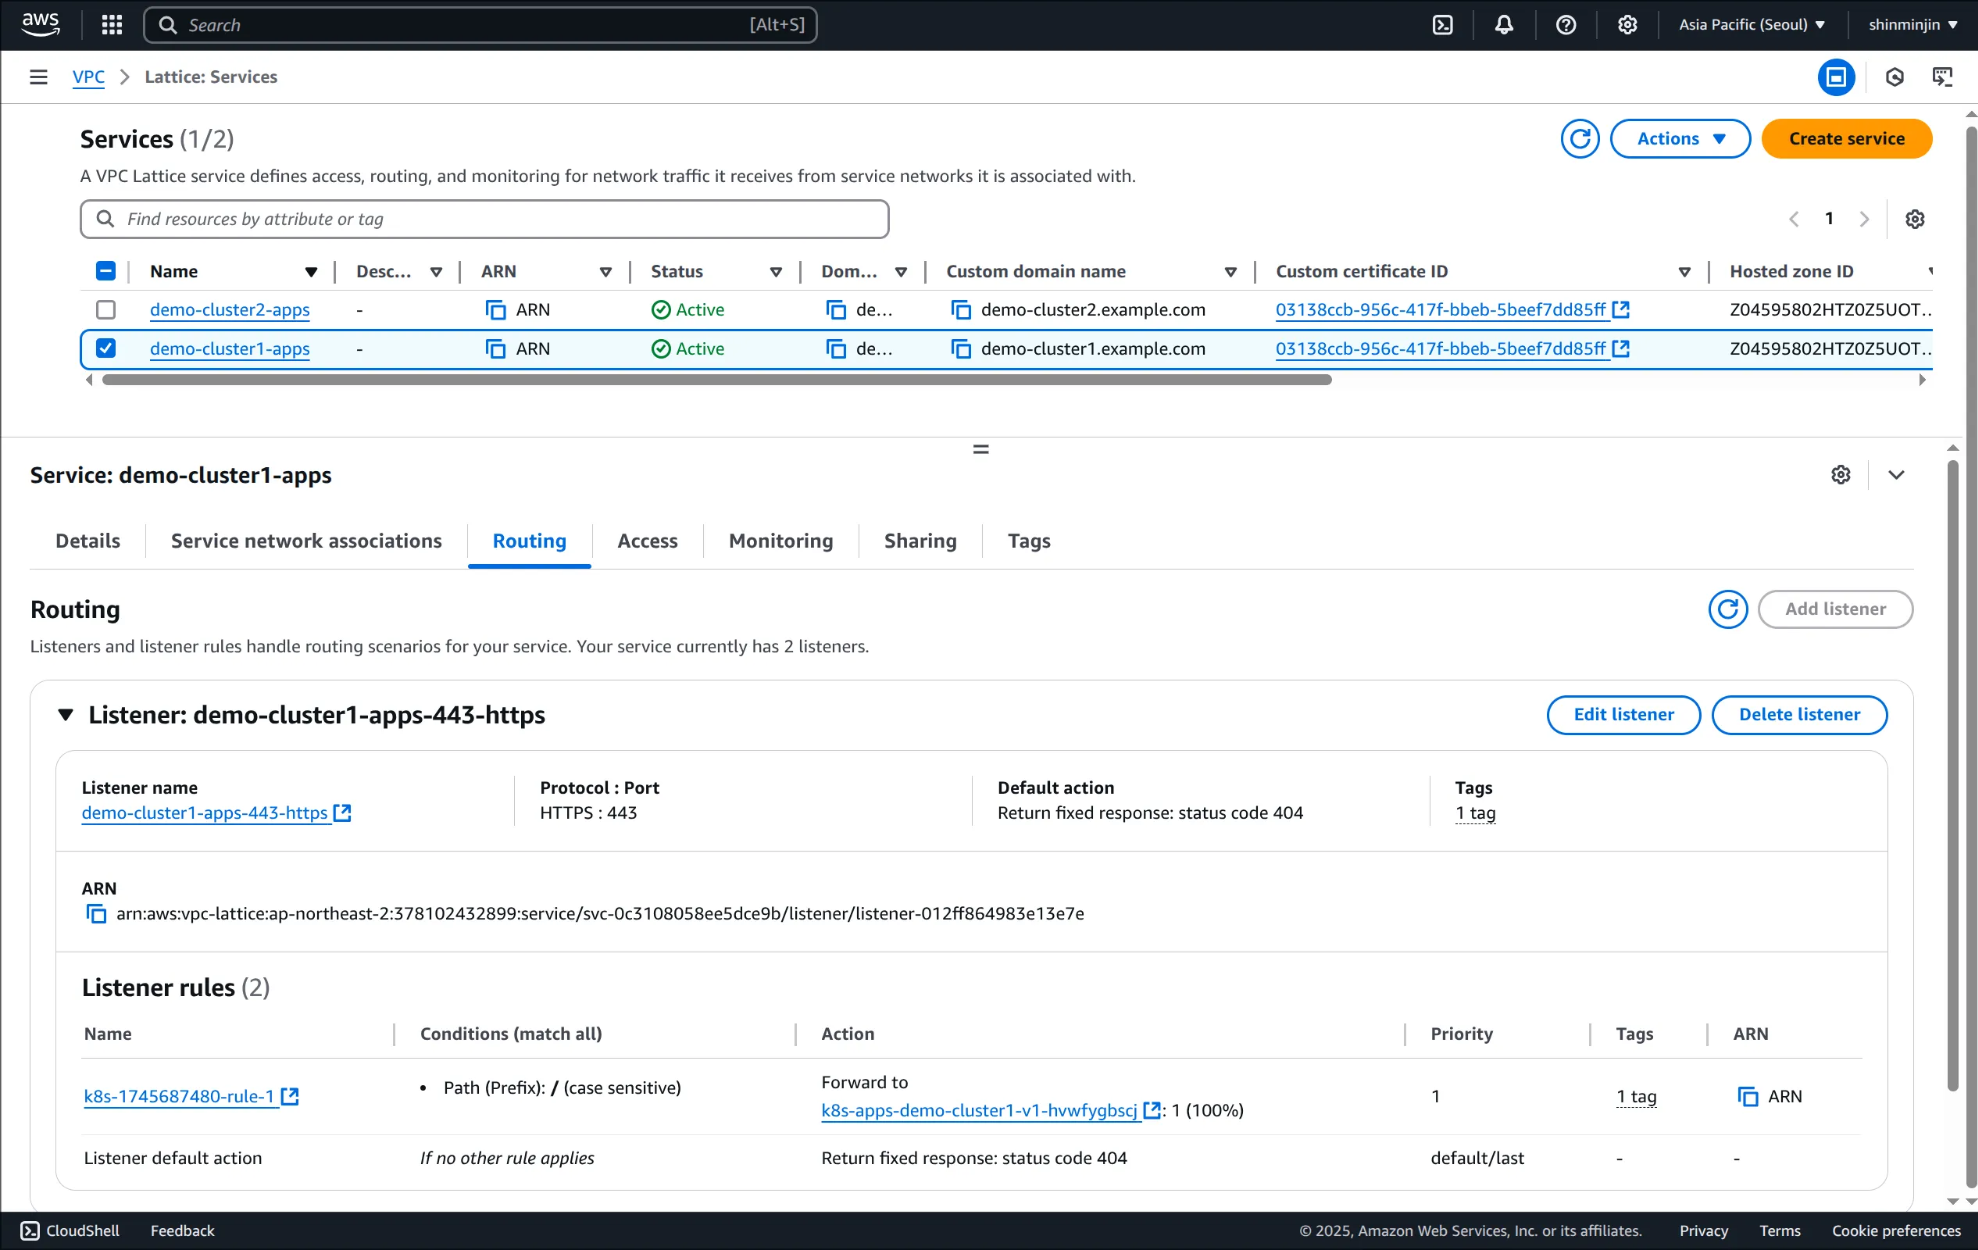Open the service Tags tab
This screenshot has width=1978, height=1250.
pyautogui.click(x=1029, y=541)
